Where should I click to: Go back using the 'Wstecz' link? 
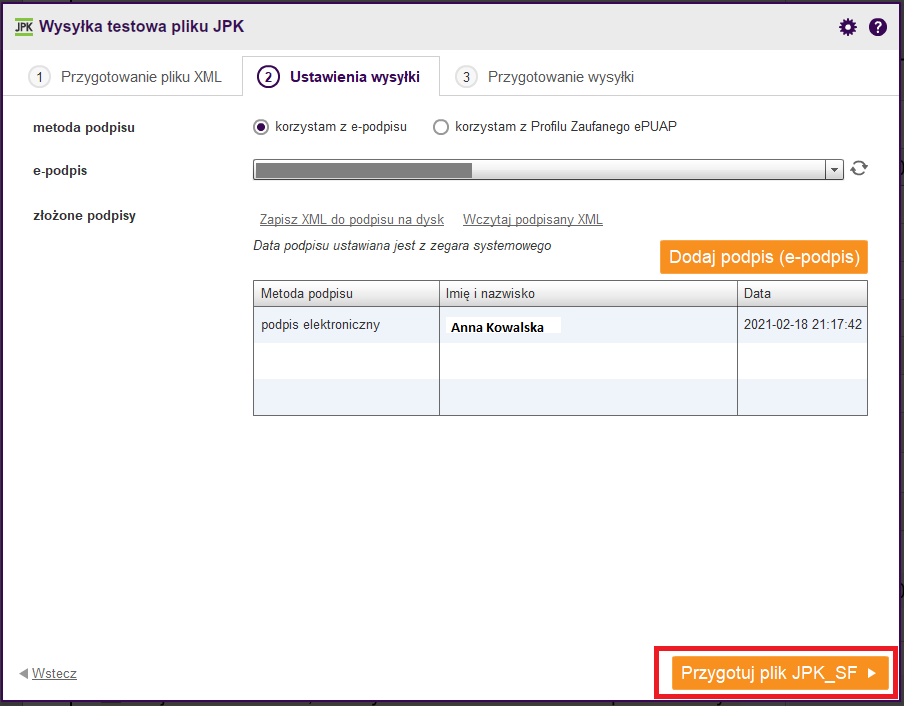(54, 674)
